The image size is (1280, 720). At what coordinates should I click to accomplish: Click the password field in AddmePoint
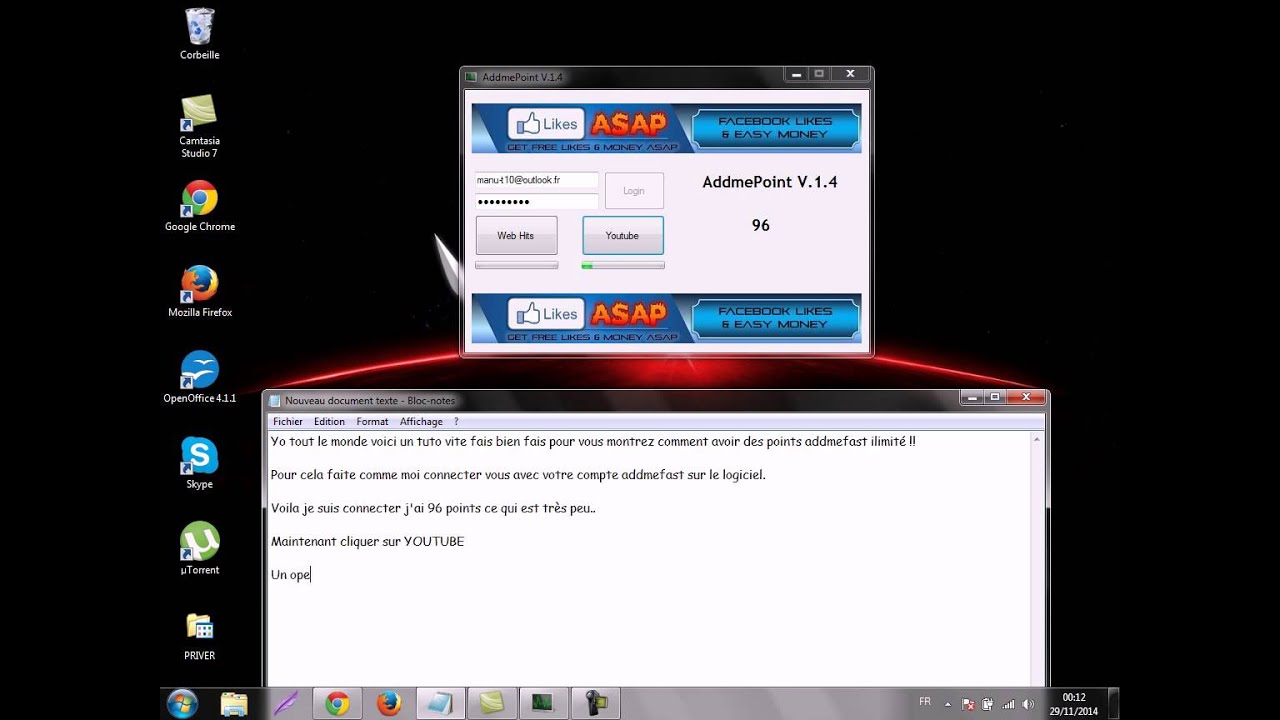(x=536, y=201)
